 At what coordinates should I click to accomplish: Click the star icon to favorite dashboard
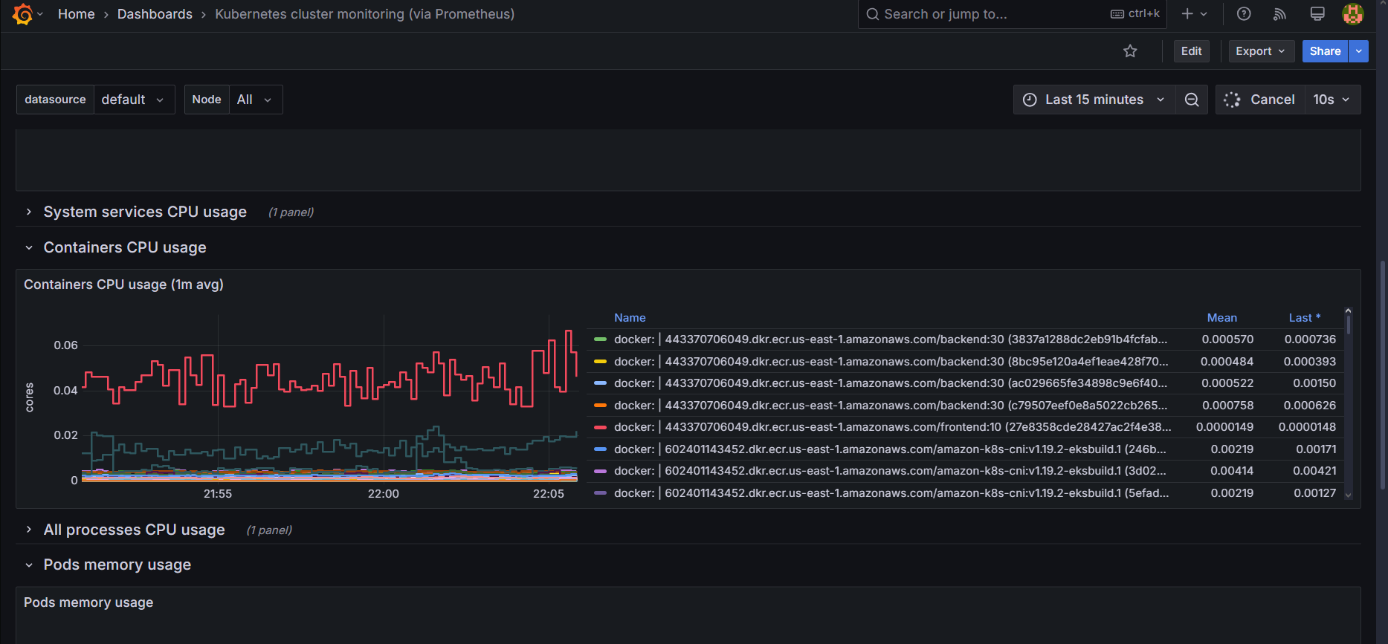point(1130,51)
